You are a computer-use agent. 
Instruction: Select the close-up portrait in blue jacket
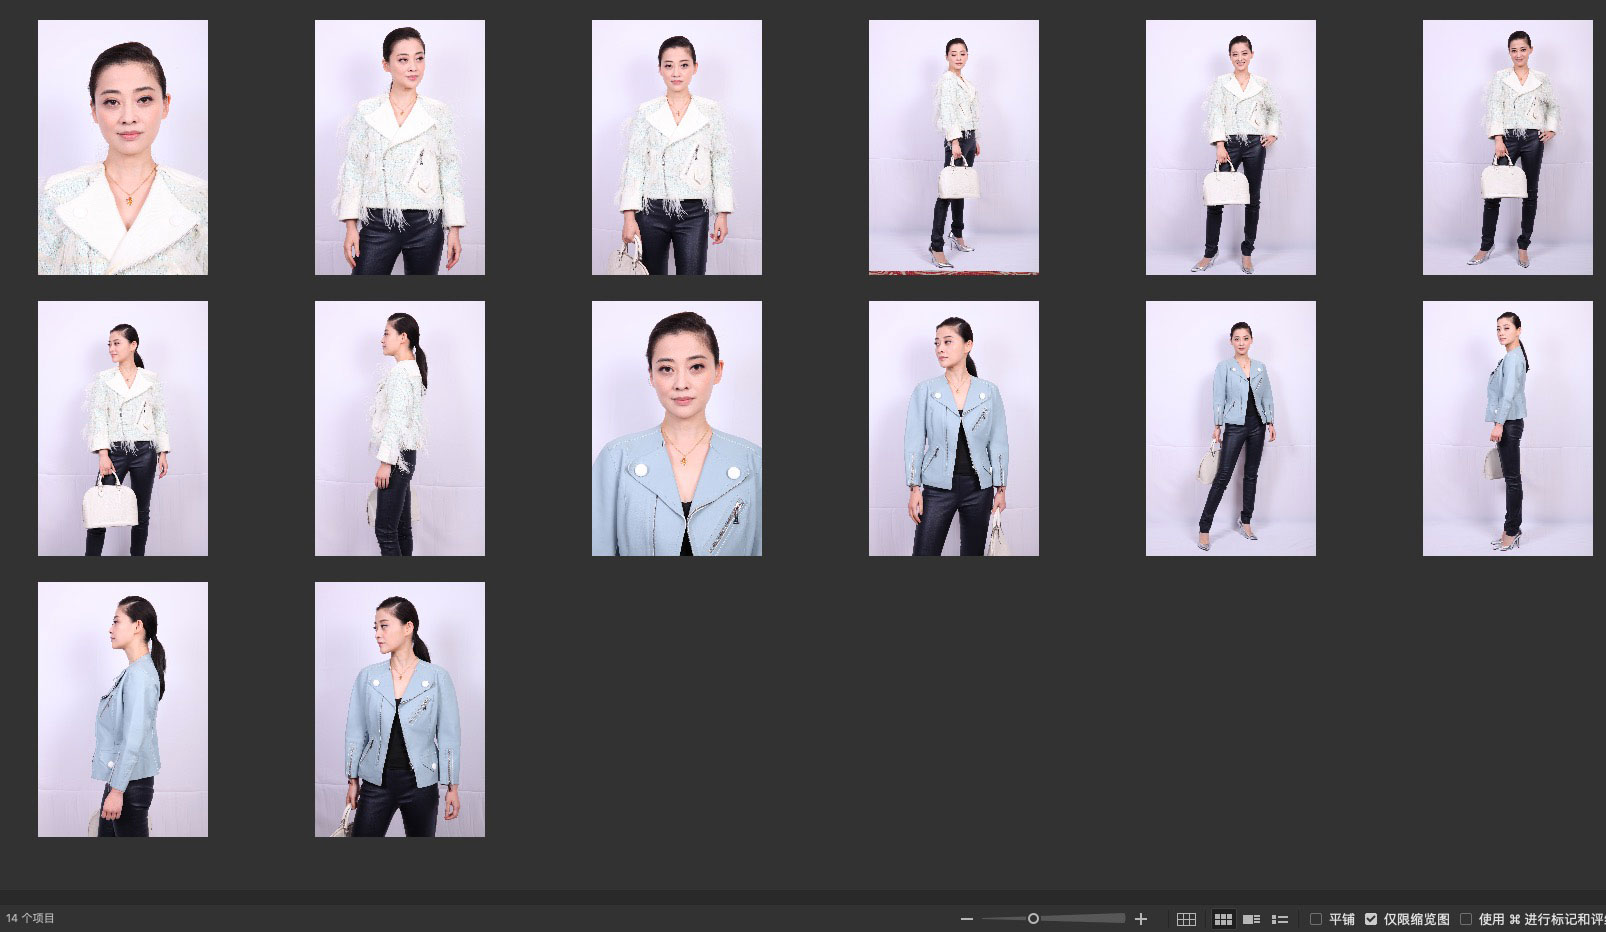tap(677, 428)
